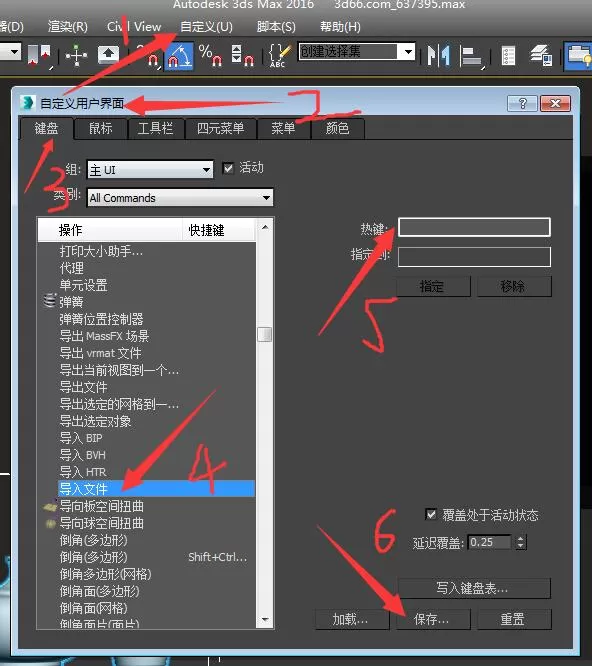Image resolution: width=592 pixels, height=666 pixels.
Task: Click the 操作 column header
Action: tap(110, 230)
